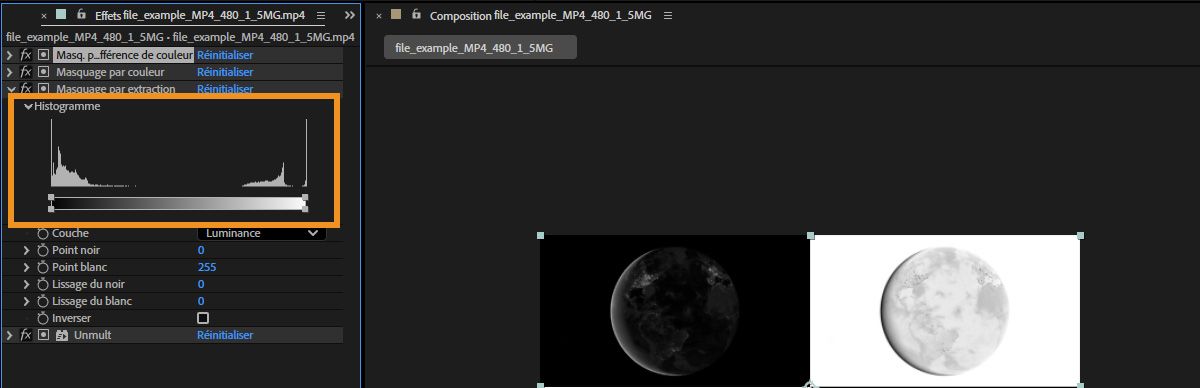Open the Couche Luminance dropdown

tap(261, 233)
